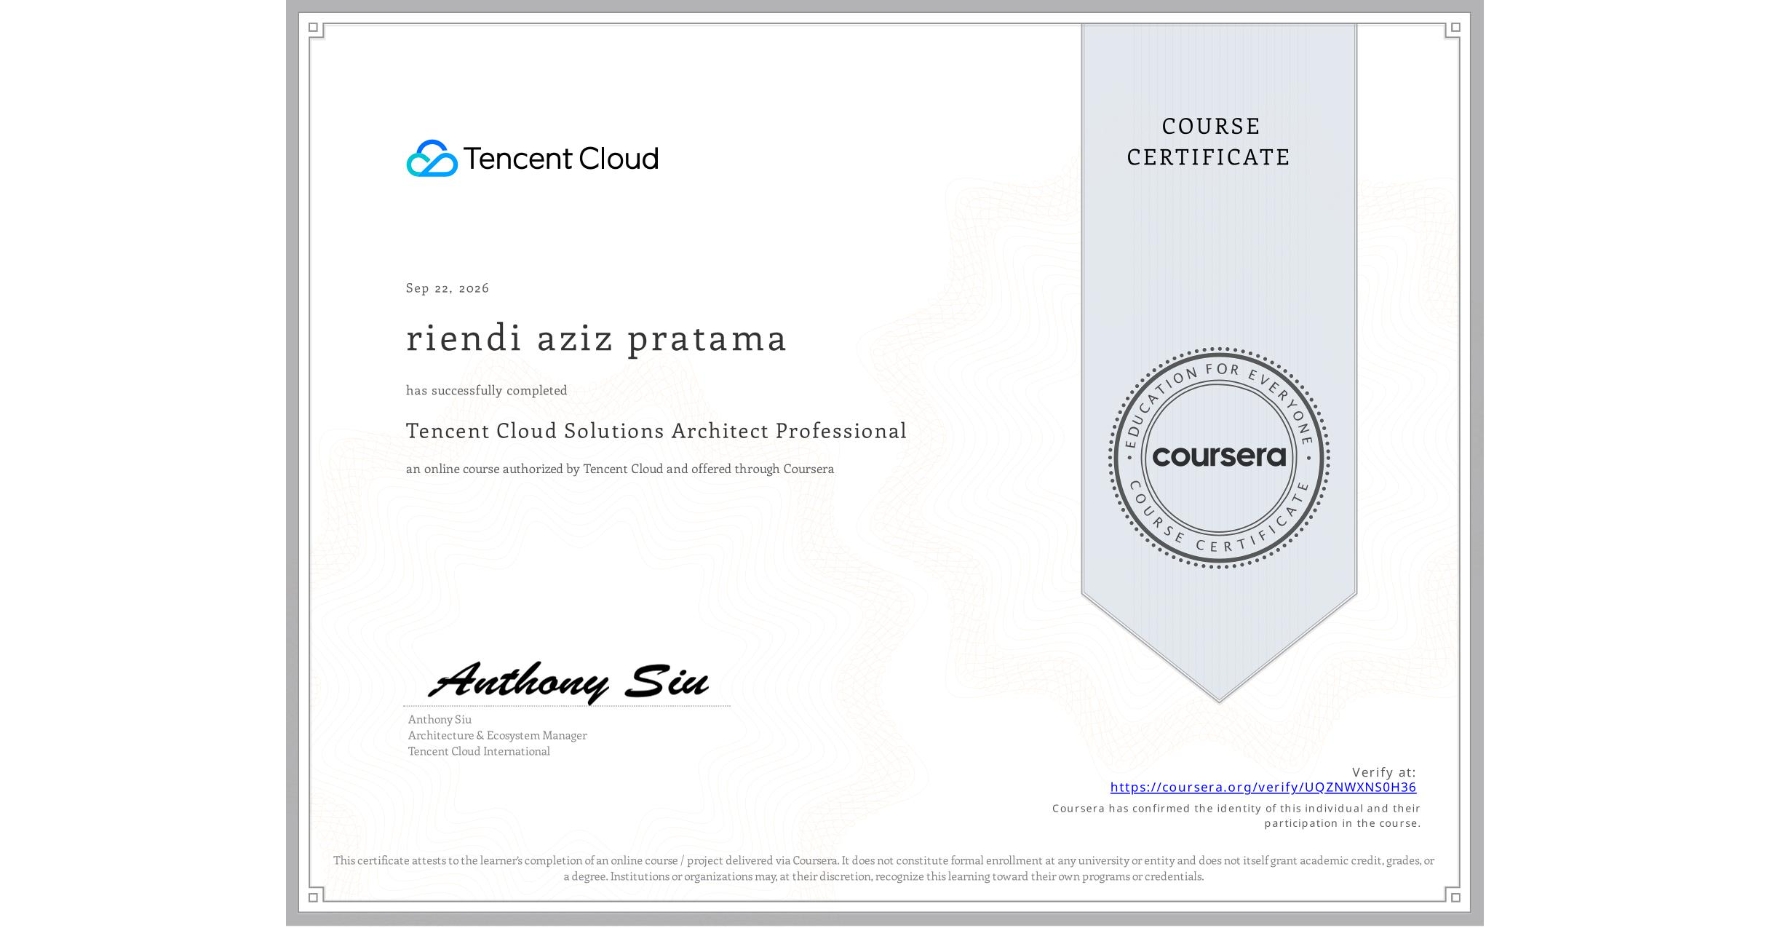Select the name 'riendi aziz pratama'
Image resolution: width=1772 pixels, height=928 pixels.
pos(596,338)
